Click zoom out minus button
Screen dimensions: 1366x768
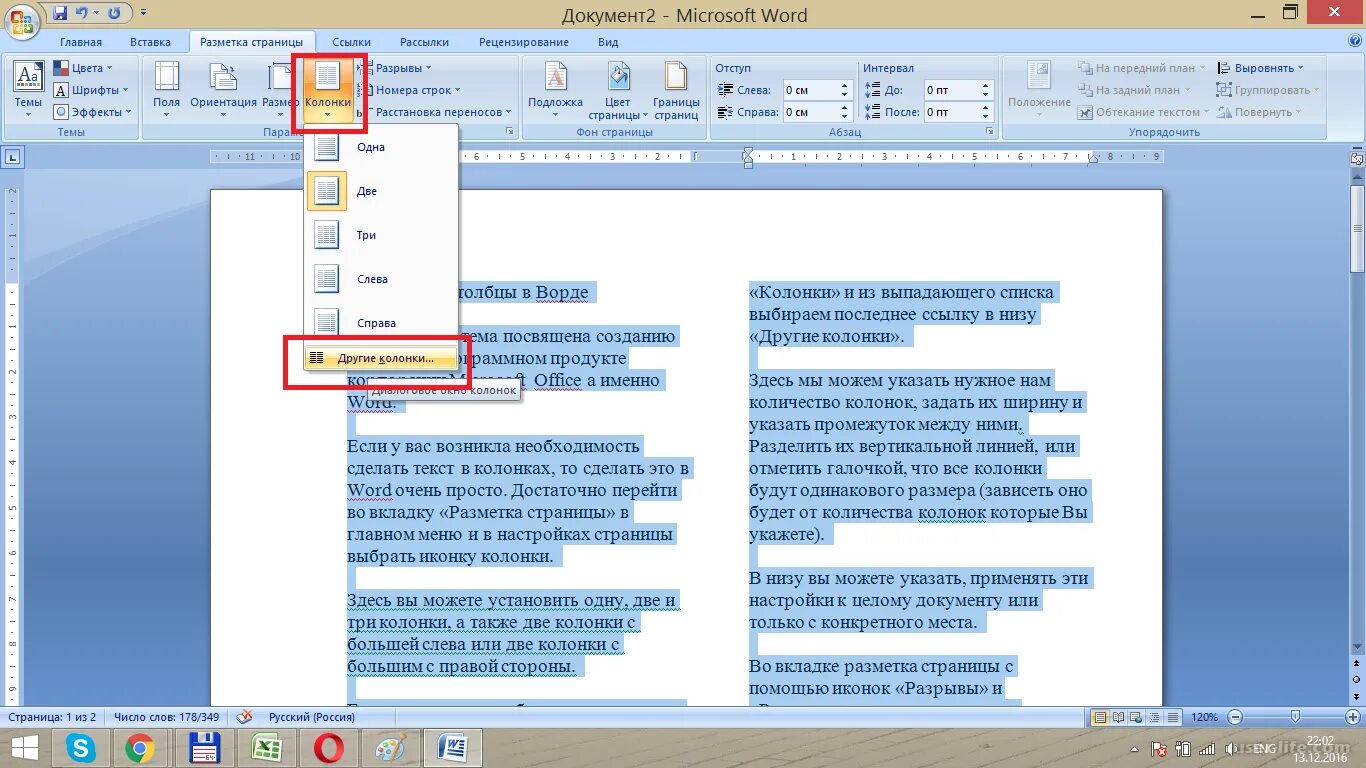click(1237, 717)
